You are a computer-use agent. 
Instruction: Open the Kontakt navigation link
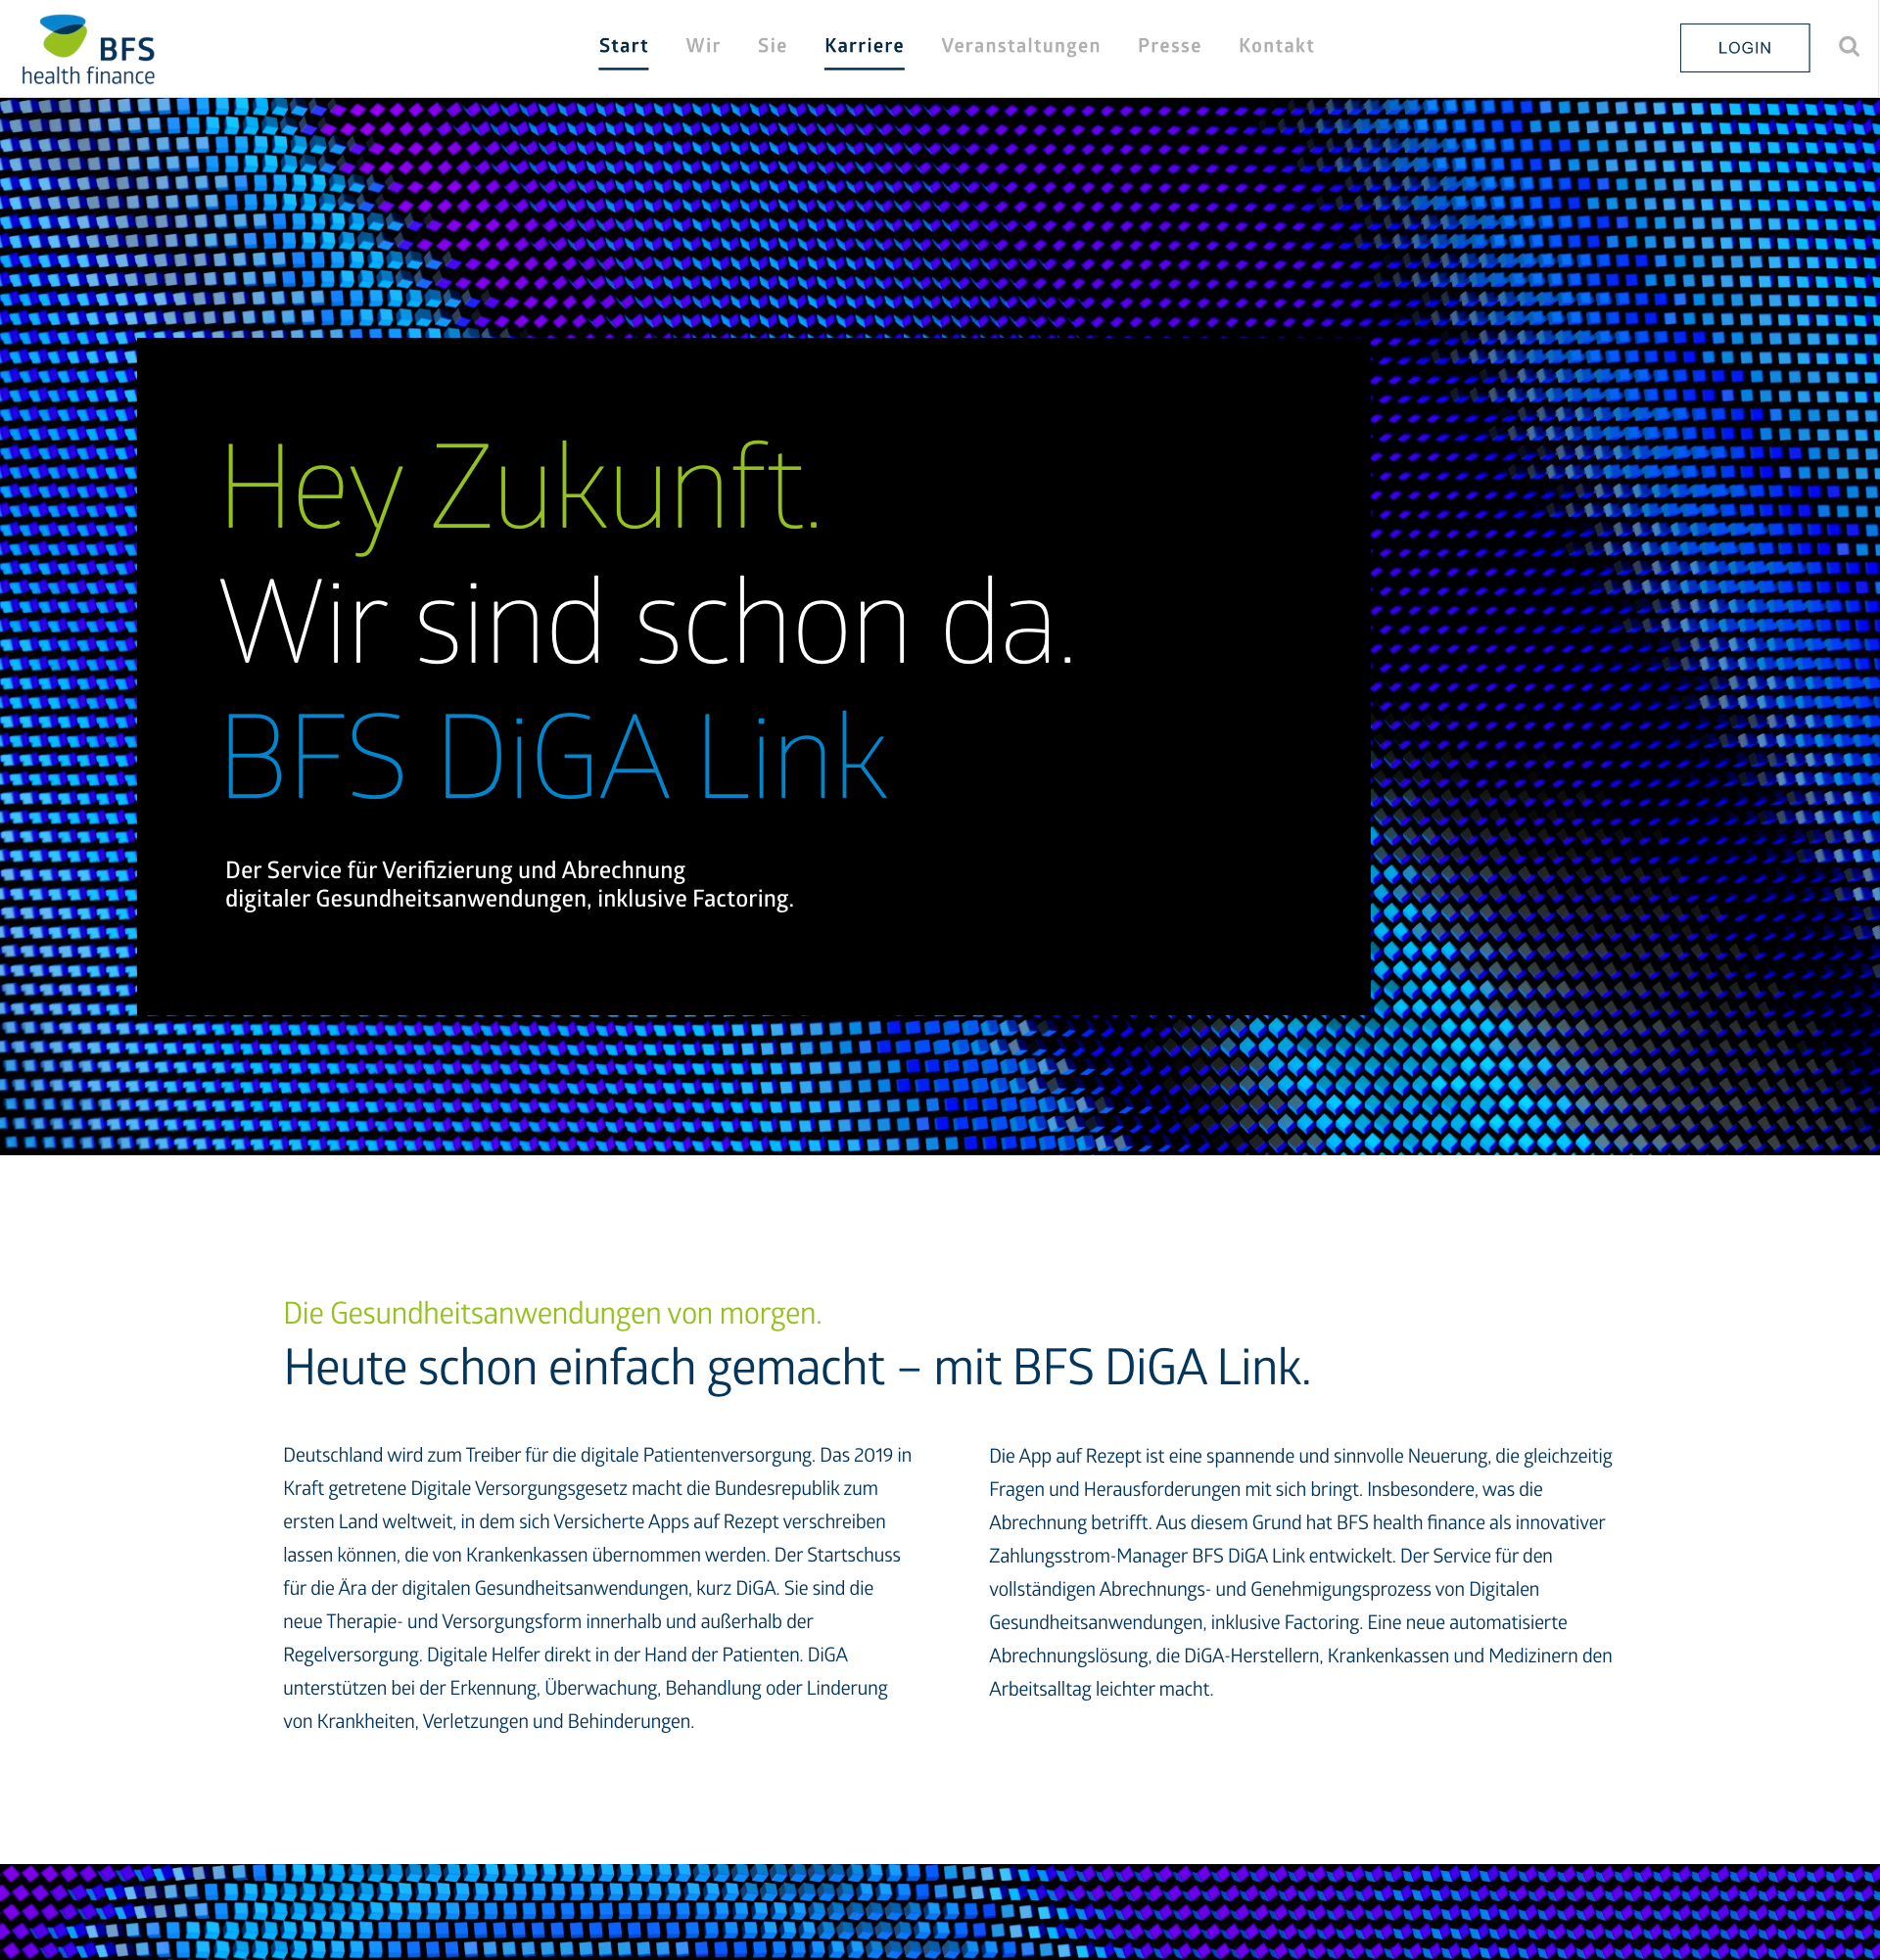(x=1276, y=46)
